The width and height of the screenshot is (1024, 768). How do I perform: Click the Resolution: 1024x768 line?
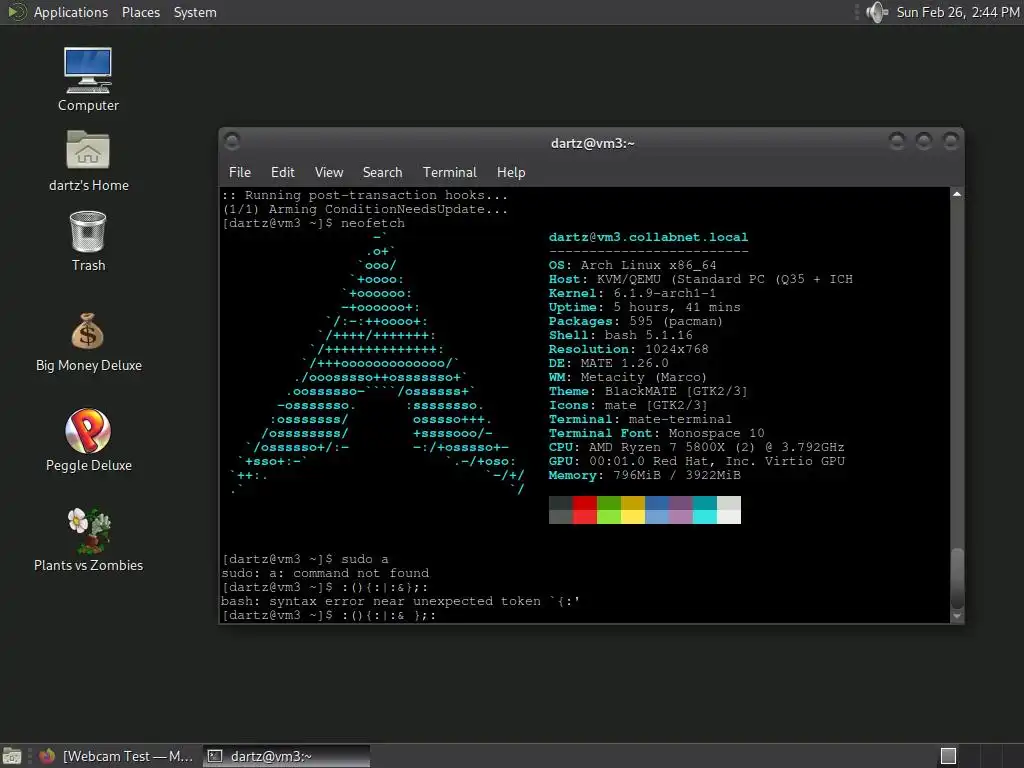pyautogui.click(x=628, y=349)
